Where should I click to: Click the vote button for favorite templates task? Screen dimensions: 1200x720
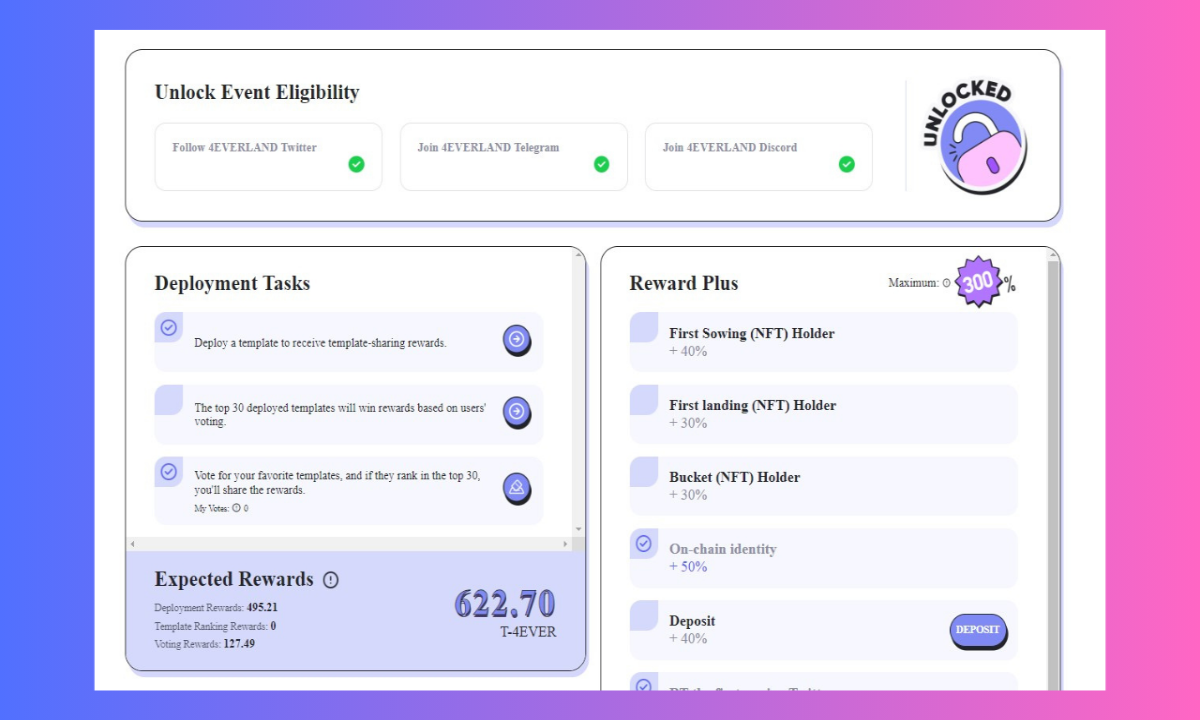click(517, 488)
